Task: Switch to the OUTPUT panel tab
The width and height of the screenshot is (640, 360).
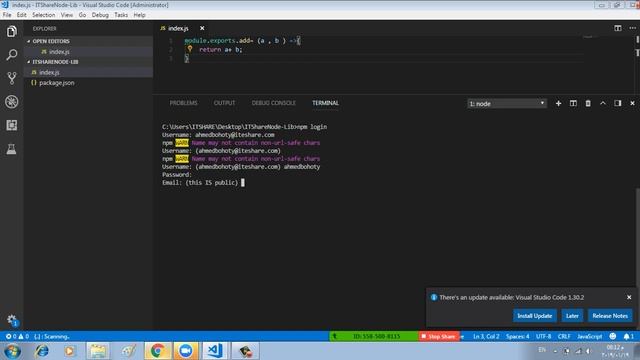Action: pyautogui.click(x=224, y=103)
